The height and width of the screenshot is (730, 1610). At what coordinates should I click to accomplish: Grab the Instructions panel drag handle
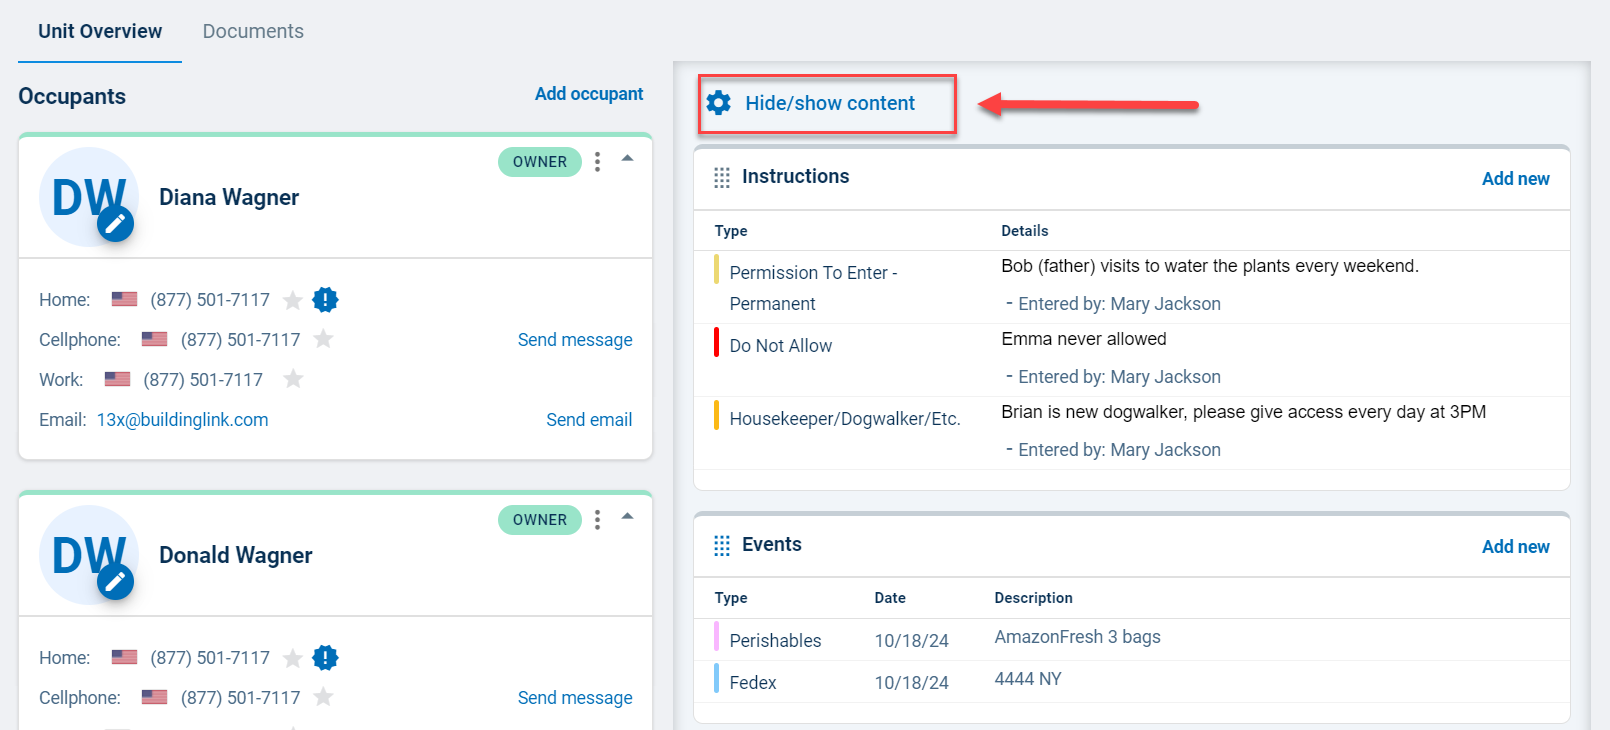722,178
